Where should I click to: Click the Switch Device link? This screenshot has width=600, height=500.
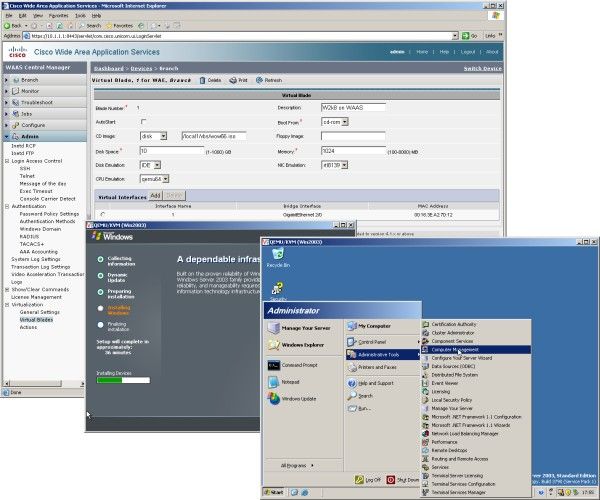[x=483, y=68]
